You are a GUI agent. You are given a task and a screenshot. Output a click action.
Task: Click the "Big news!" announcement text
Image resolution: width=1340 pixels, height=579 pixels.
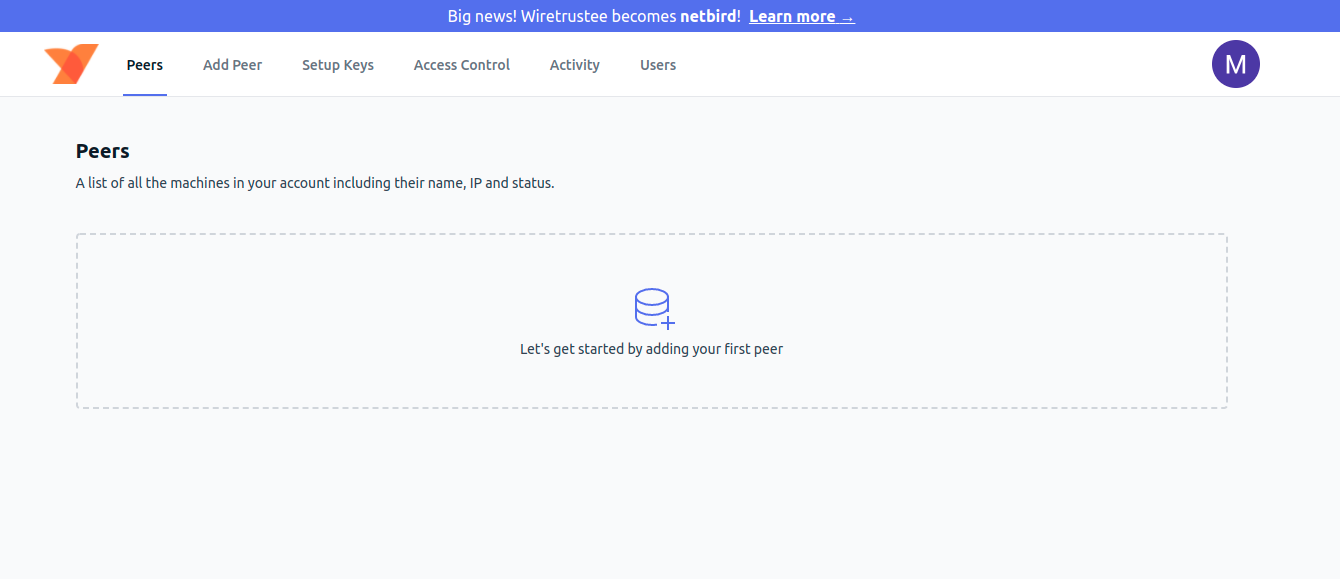pyautogui.click(x=482, y=17)
